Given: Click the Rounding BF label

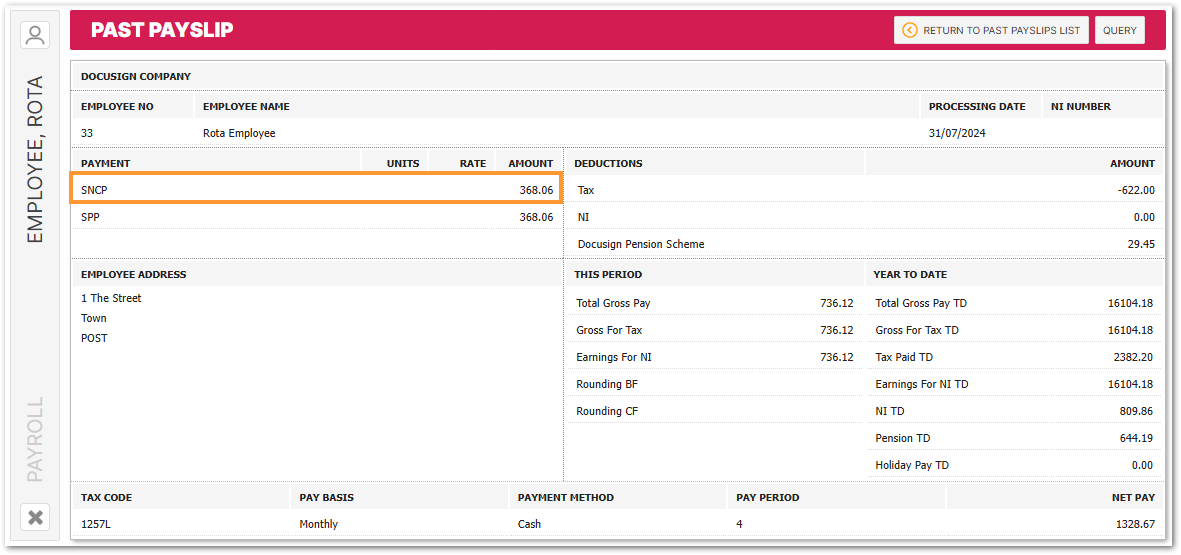Looking at the screenshot, I should [x=607, y=385].
